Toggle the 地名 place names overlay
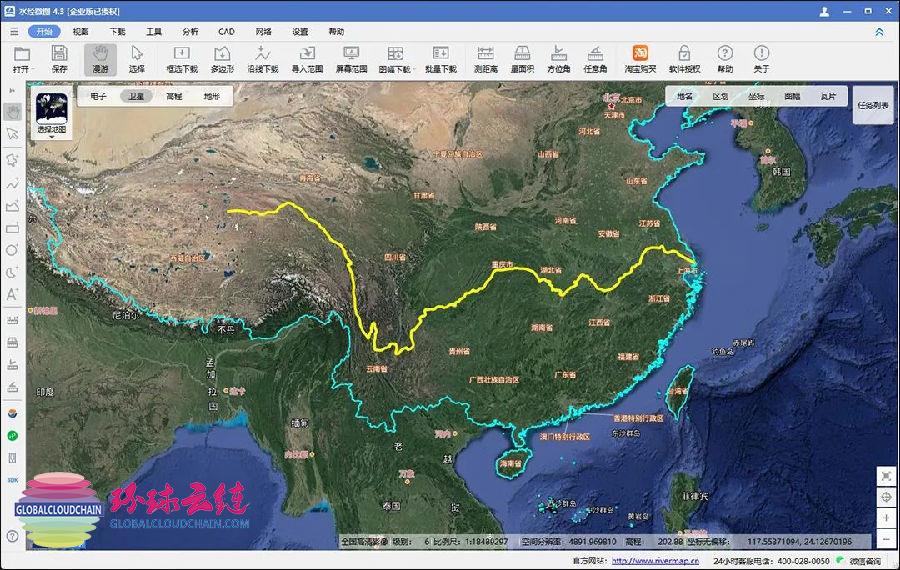 [685, 96]
